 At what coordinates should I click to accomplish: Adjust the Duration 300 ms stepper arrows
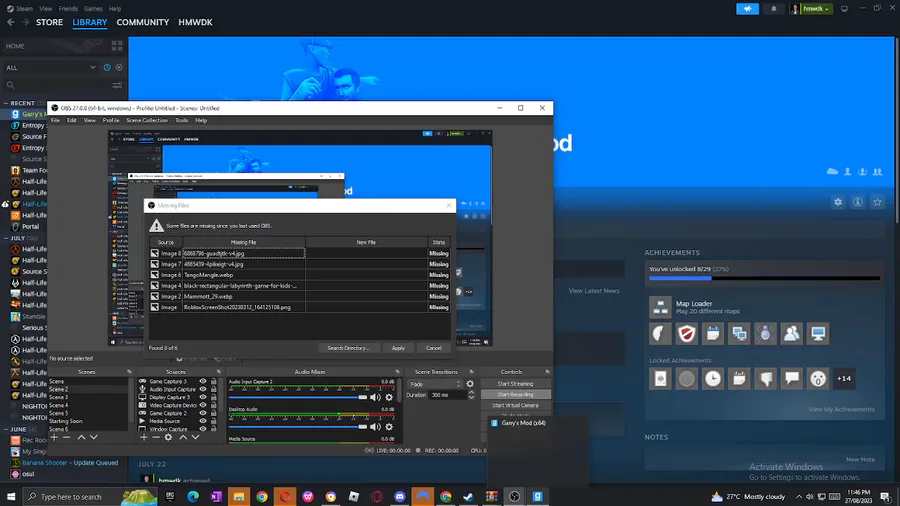pos(471,395)
